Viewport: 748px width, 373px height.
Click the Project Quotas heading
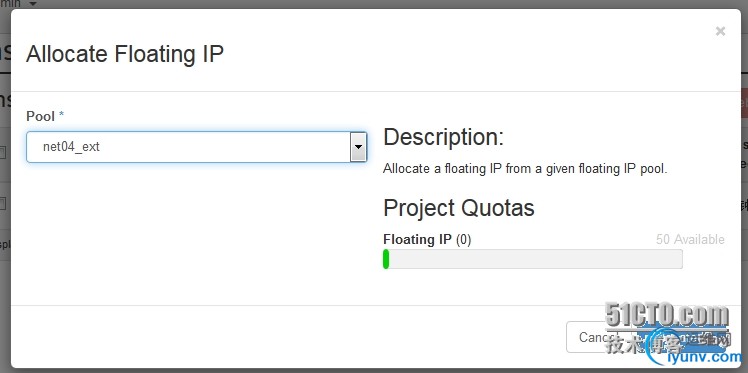pos(459,208)
